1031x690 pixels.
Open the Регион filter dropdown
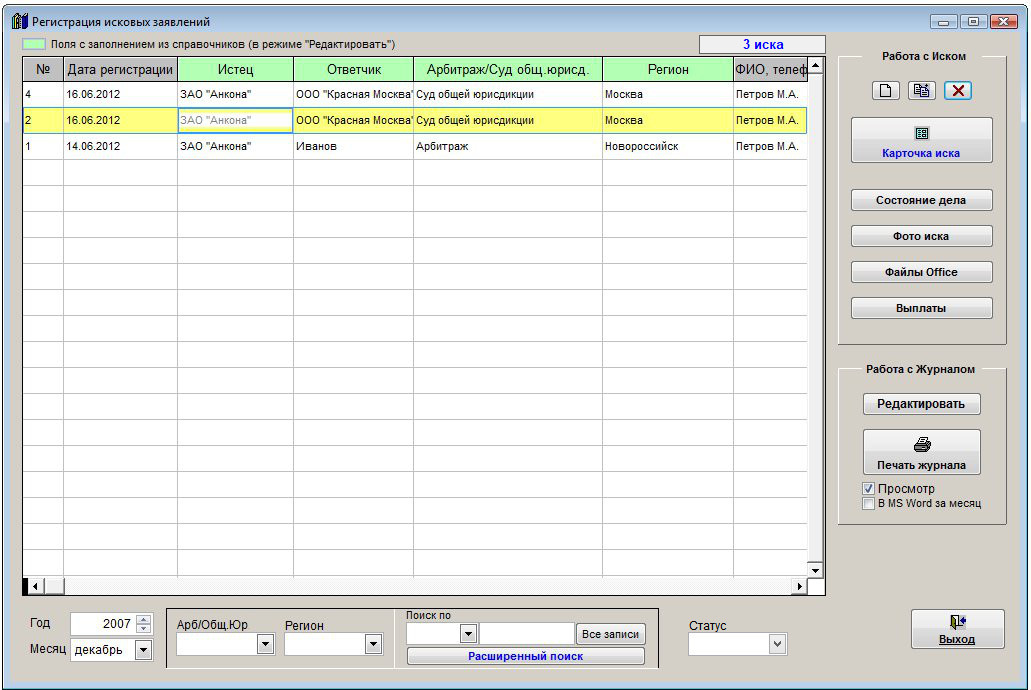[x=373, y=645]
